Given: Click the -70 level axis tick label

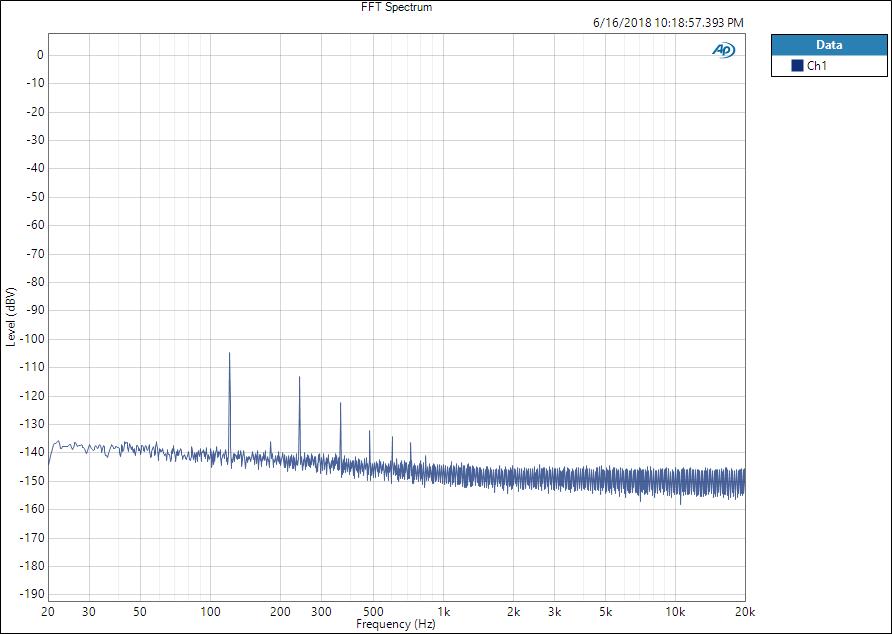Looking at the screenshot, I should pyautogui.click(x=34, y=254).
